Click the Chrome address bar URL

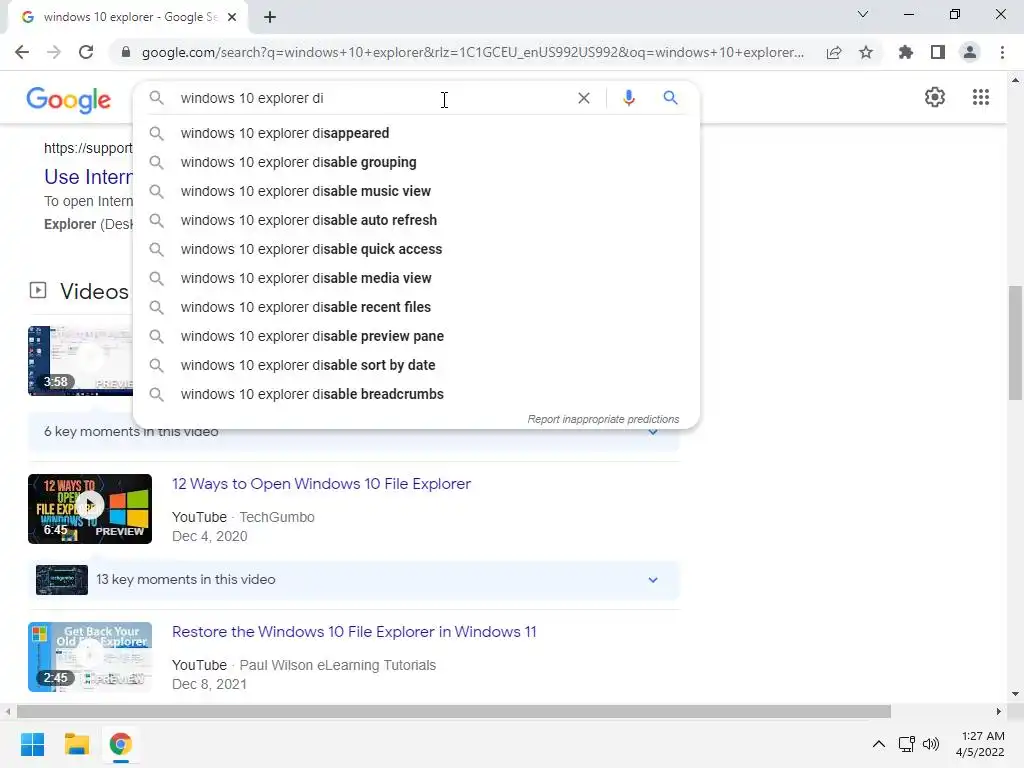tap(473, 52)
